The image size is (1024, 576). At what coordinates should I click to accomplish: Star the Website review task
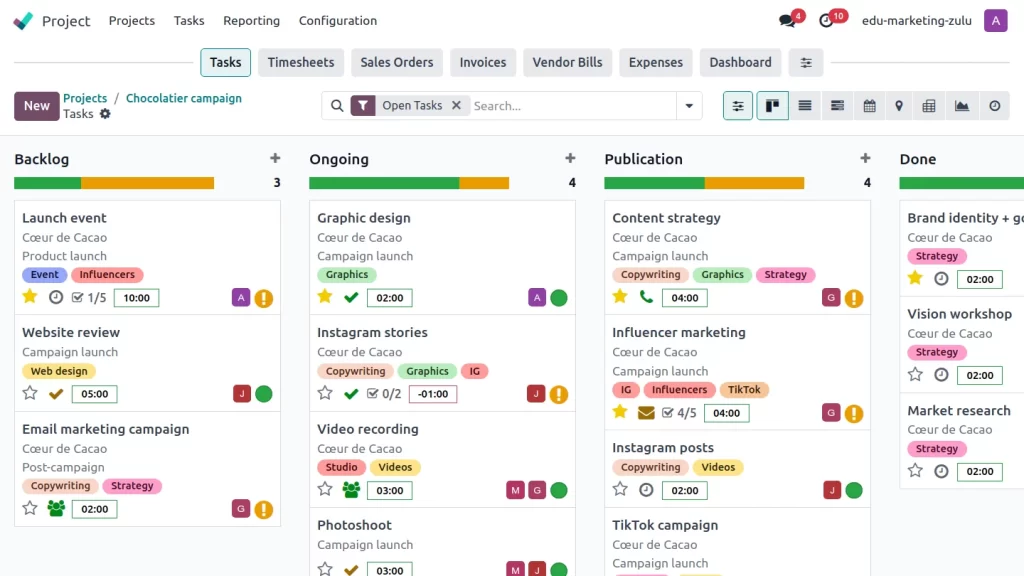30,393
